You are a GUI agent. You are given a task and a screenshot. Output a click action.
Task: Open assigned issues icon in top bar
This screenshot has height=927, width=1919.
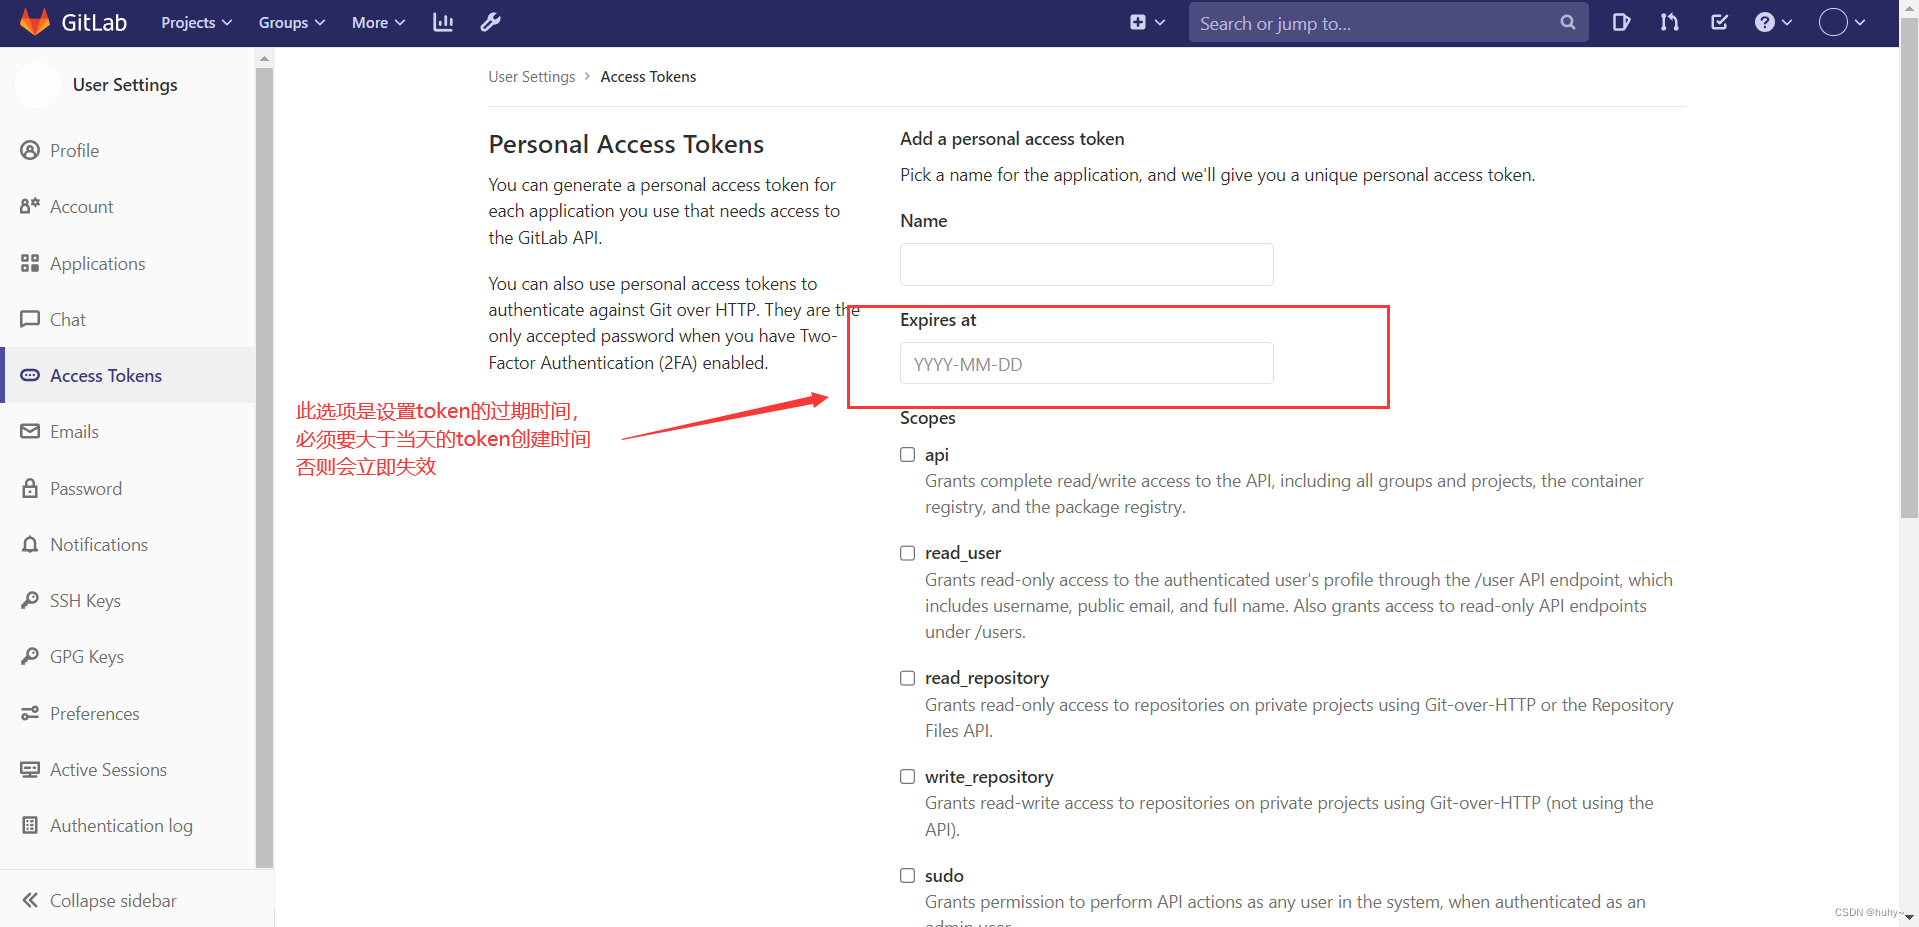[1621, 22]
